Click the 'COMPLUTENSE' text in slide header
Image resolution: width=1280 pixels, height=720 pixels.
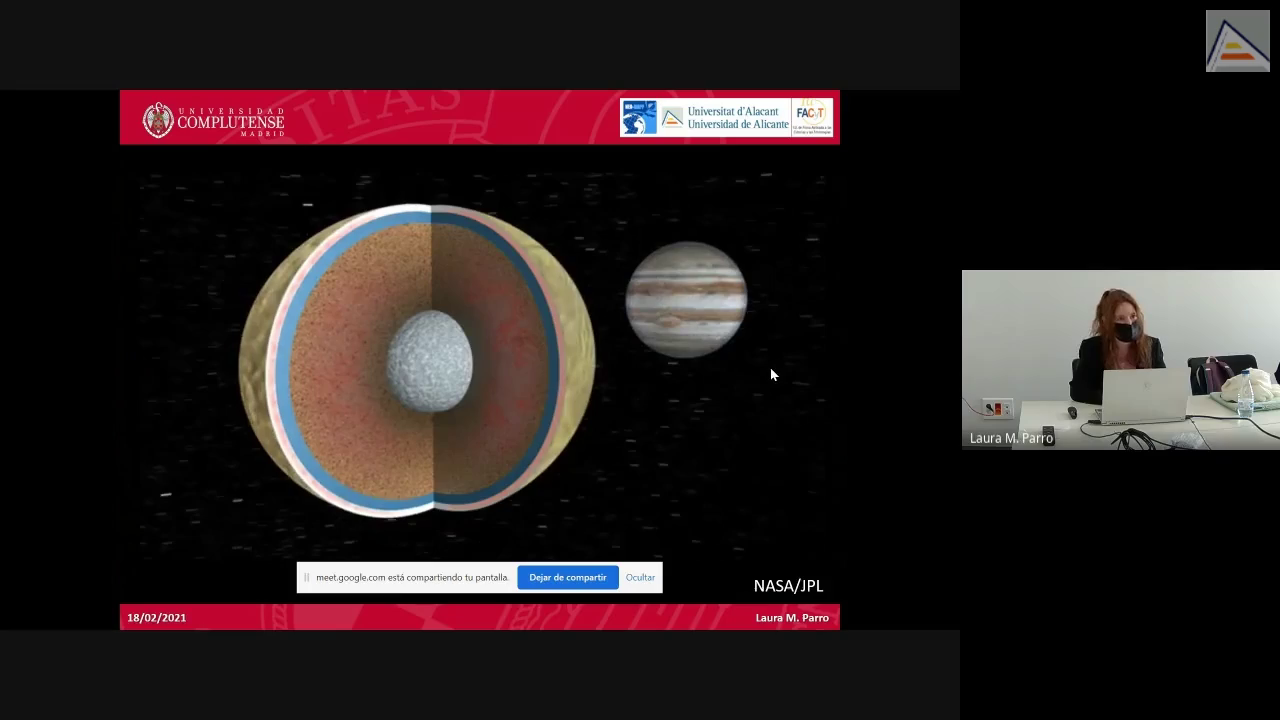[230, 123]
